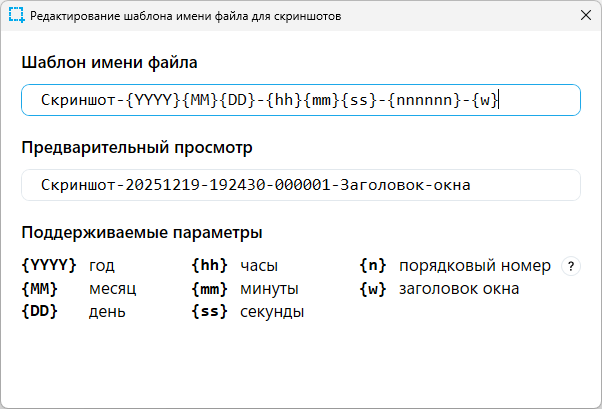Click the {ss} seconds parameter

coord(210,311)
